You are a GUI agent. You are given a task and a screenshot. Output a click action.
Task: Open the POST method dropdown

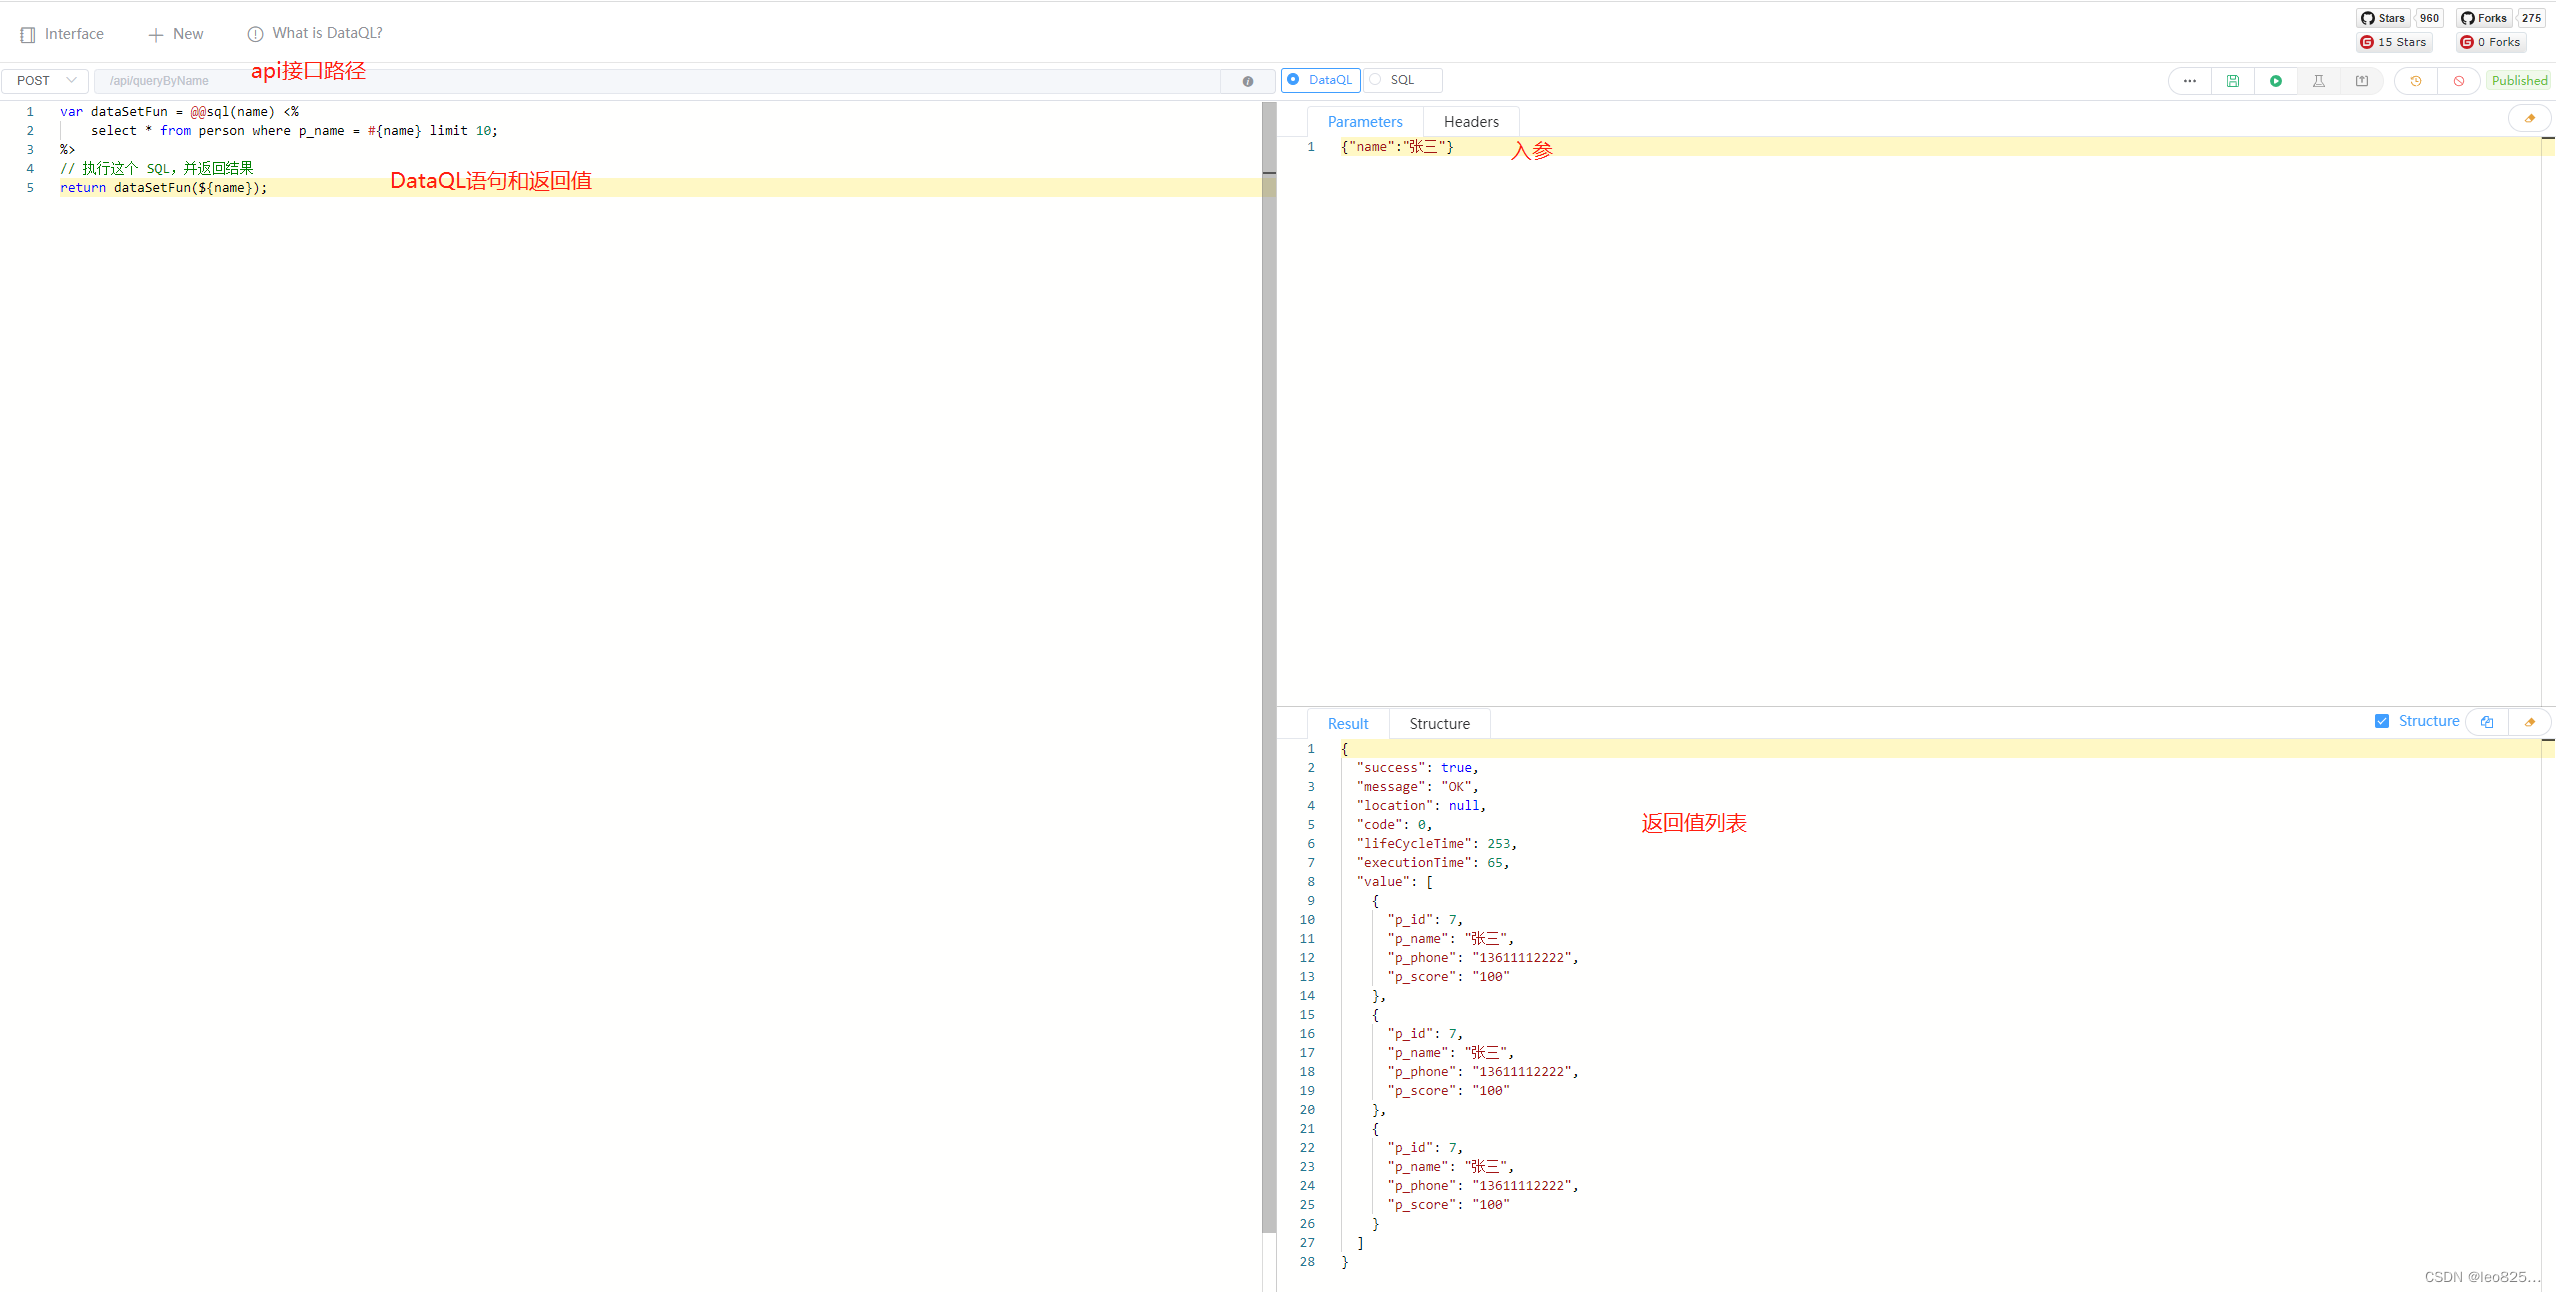click(45, 81)
